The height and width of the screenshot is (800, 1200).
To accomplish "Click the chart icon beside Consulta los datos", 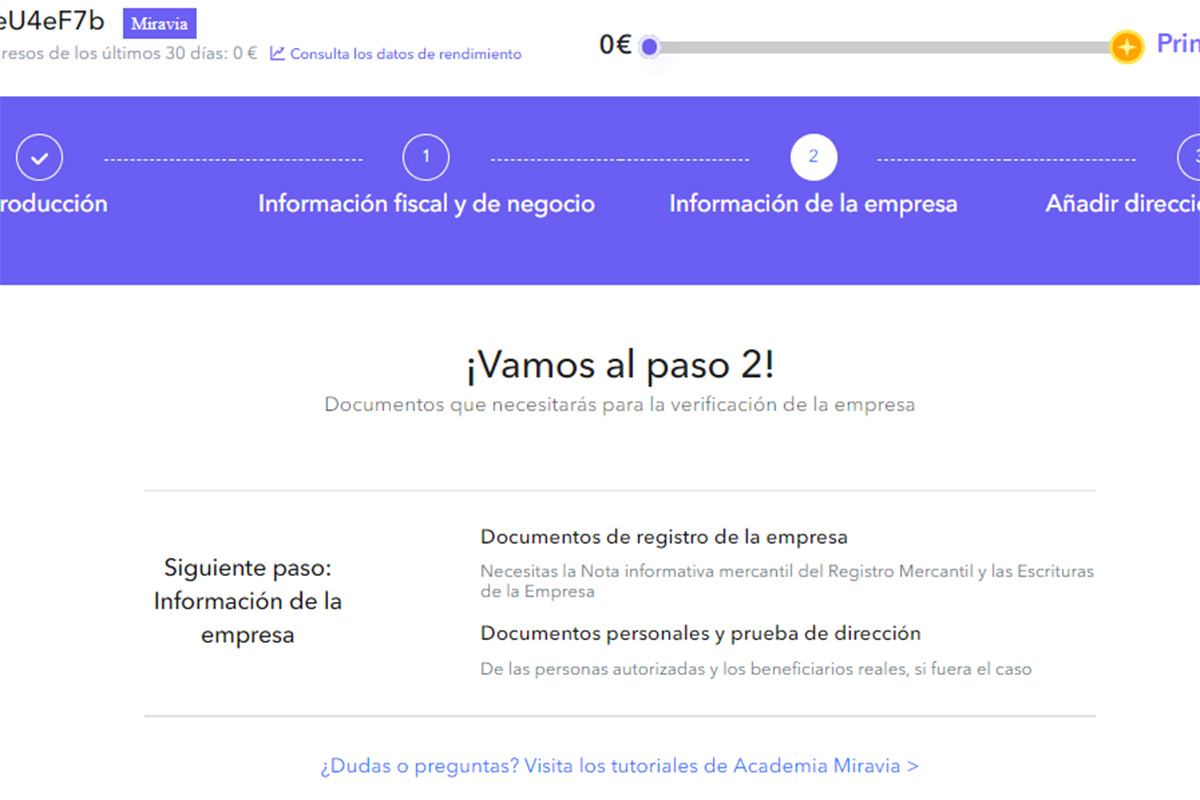I will (x=277, y=53).
